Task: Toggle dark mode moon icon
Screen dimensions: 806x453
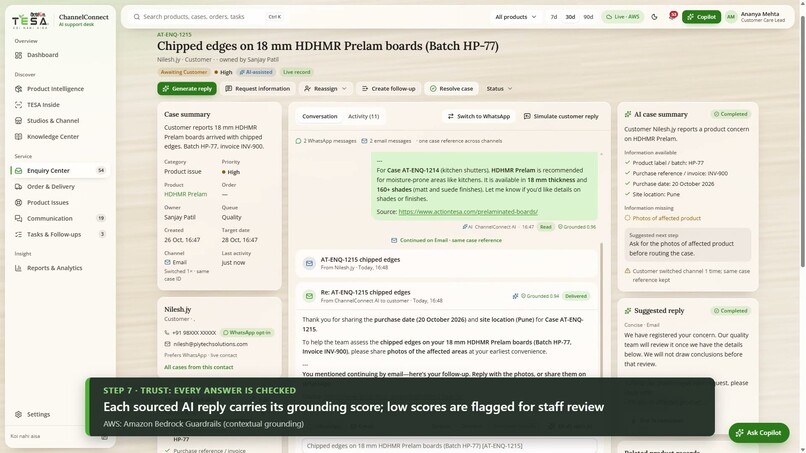Action: pyautogui.click(x=654, y=17)
